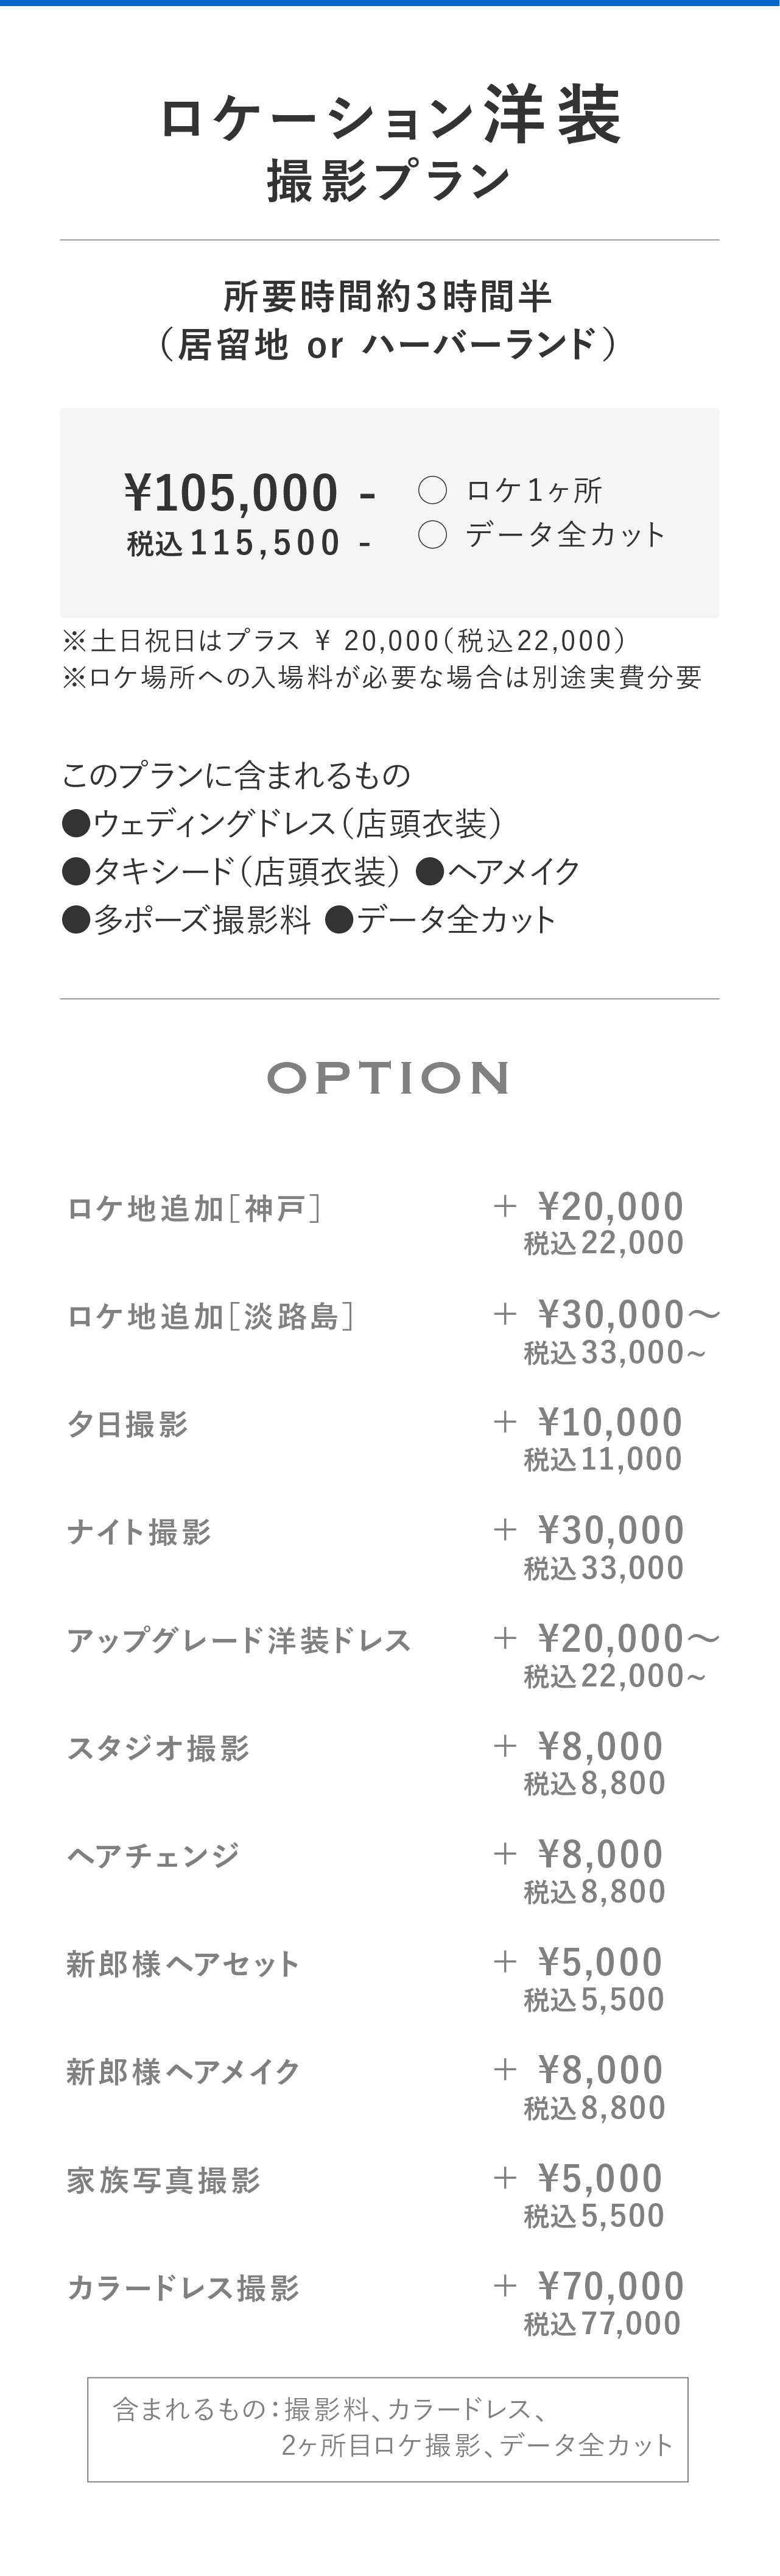The image size is (780, 2576).
Task: Select the ロケ1ヶ所 circle marker
Action: pos(432,490)
